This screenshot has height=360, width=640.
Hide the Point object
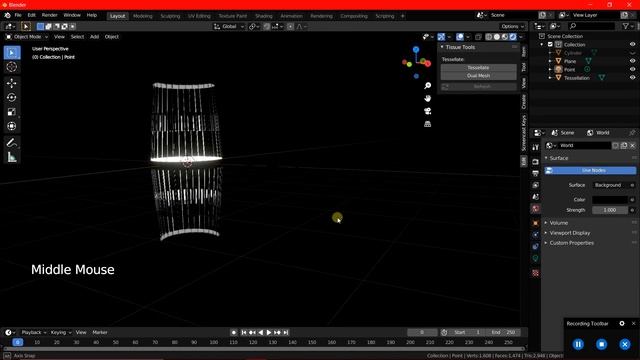(x=632, y=69)
